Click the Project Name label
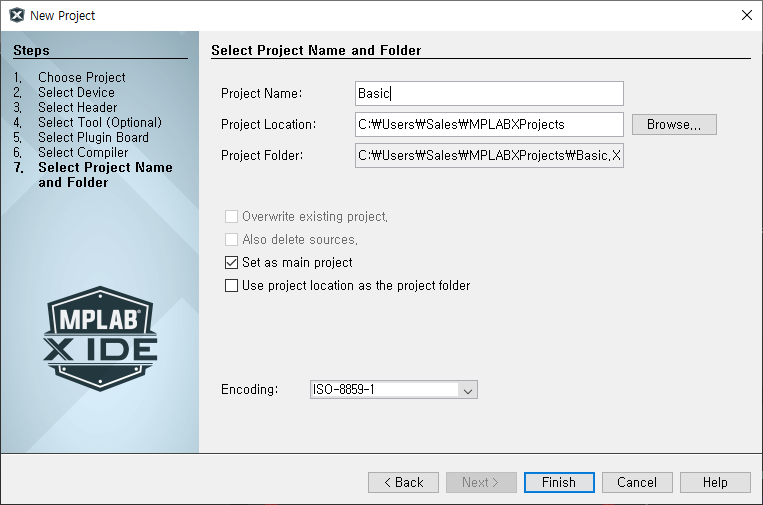This screenshot has height=505, width=763. click(x=261, y=93)
